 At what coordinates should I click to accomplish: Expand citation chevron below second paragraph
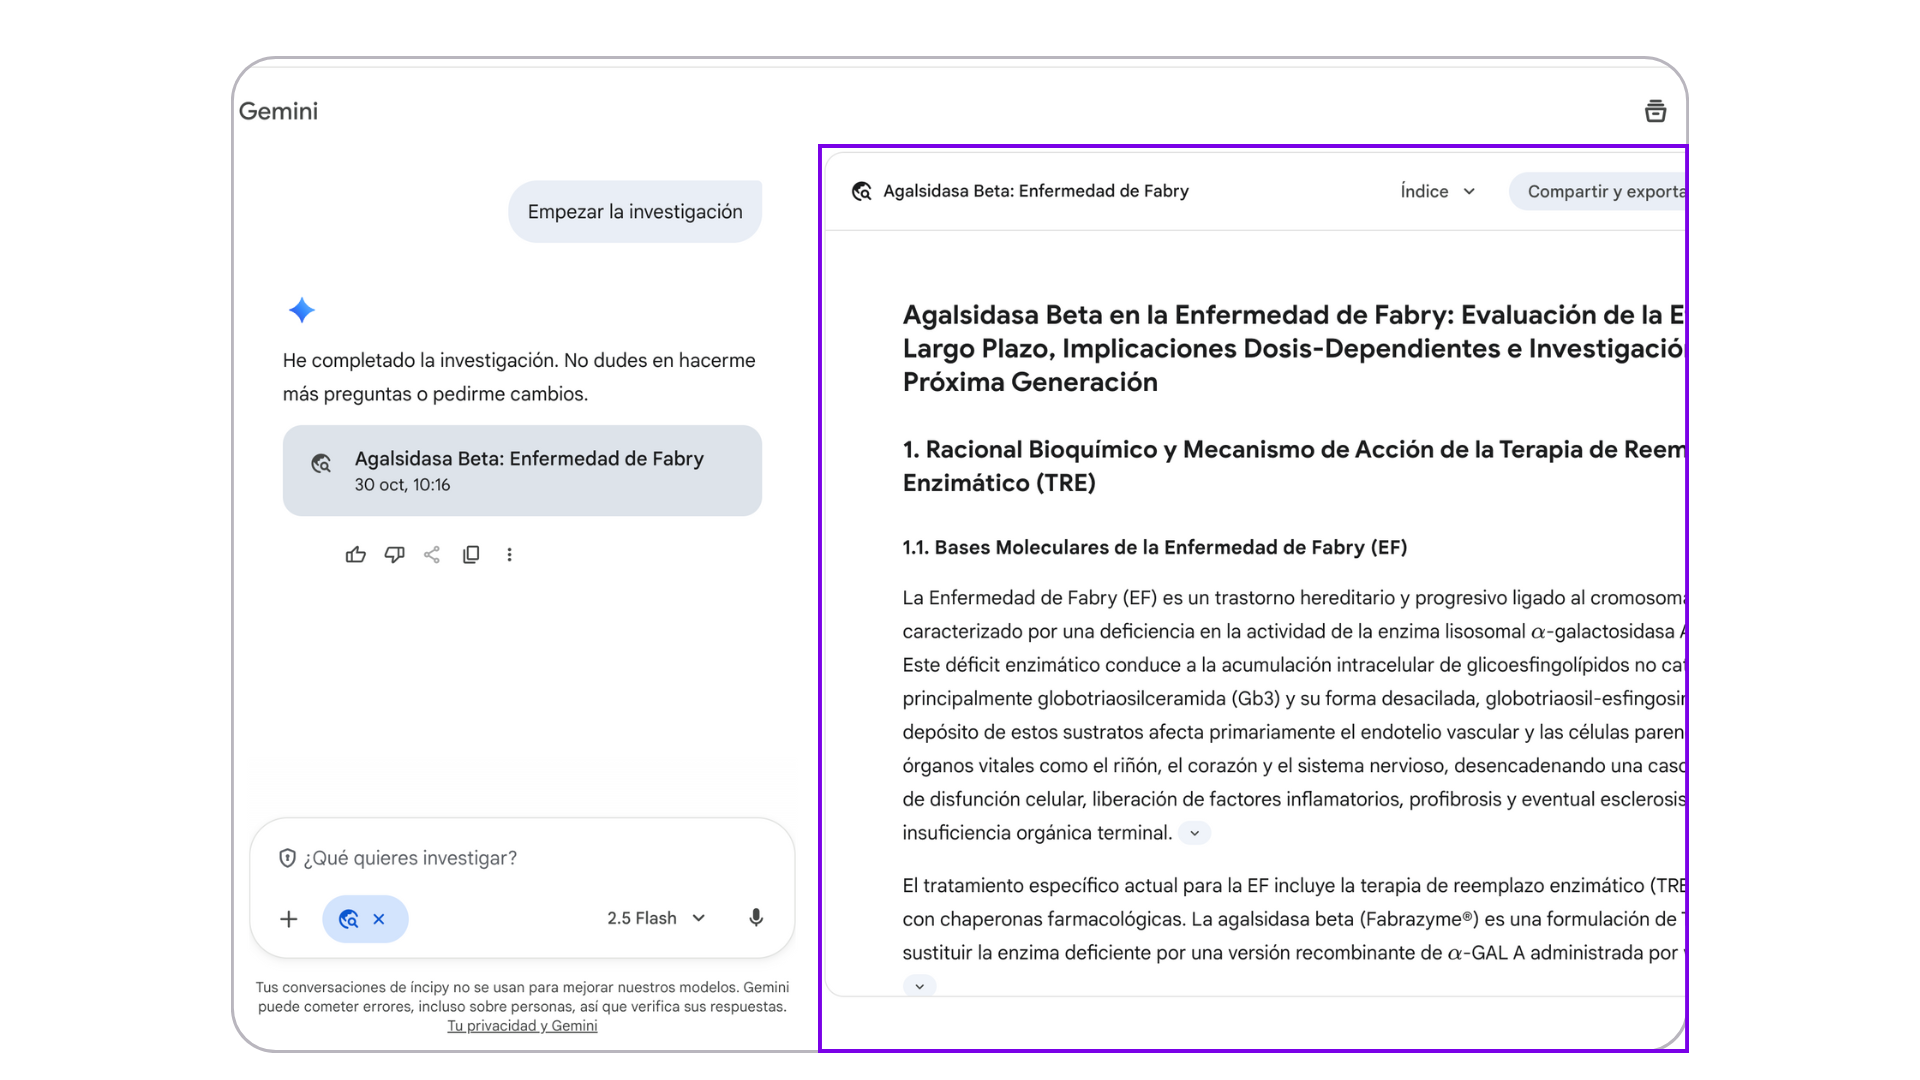[919, 986]
